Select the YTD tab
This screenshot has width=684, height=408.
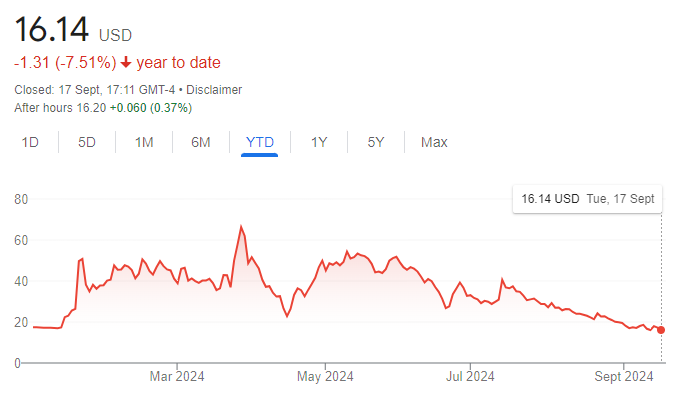[260, 142]
